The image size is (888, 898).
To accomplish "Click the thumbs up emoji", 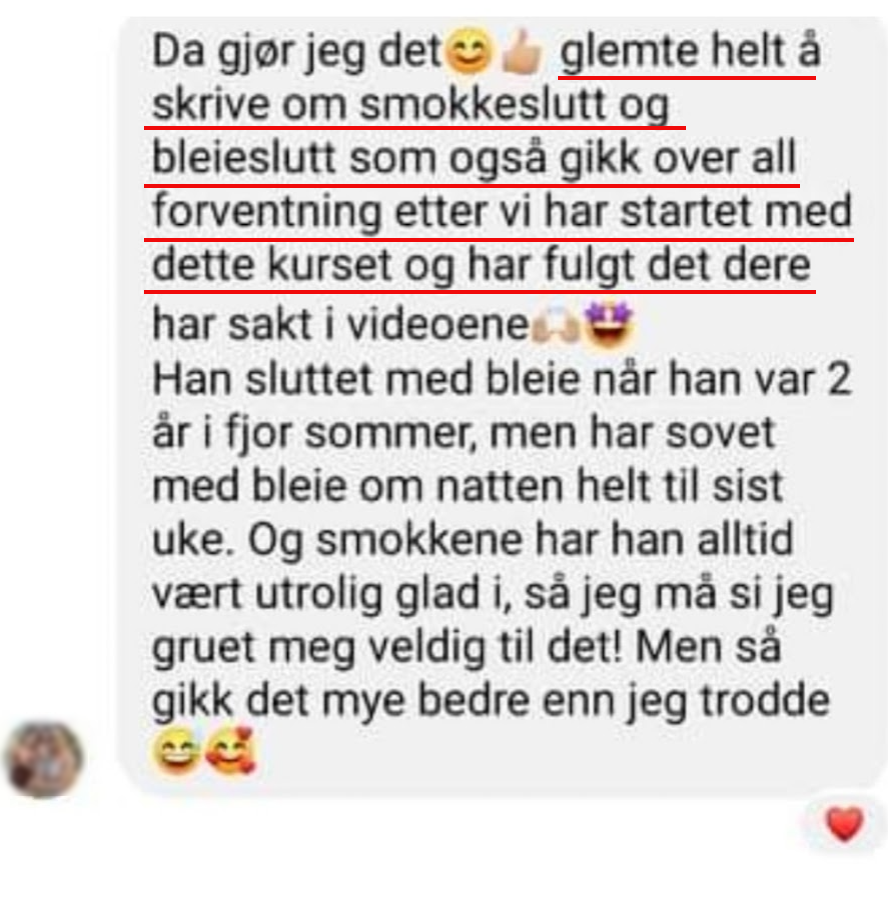I will [522, 52].
